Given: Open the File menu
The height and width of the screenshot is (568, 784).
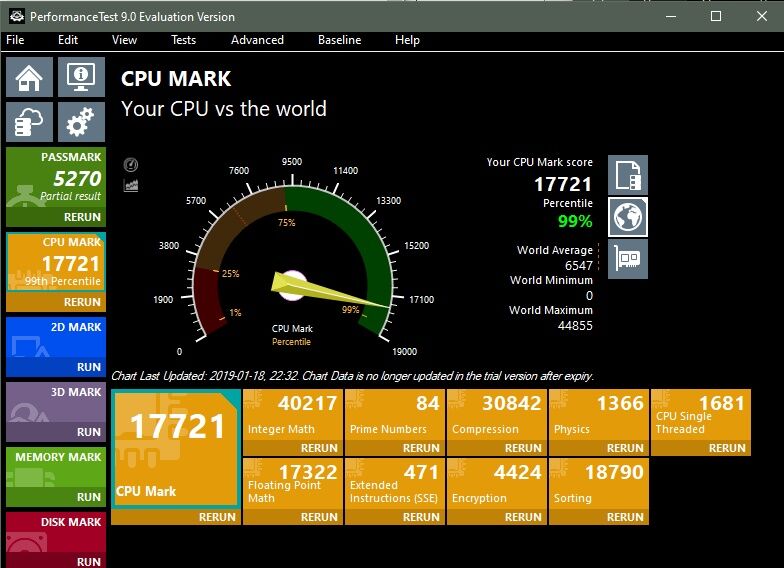Looking at the screenshot, I should [15, 40].
